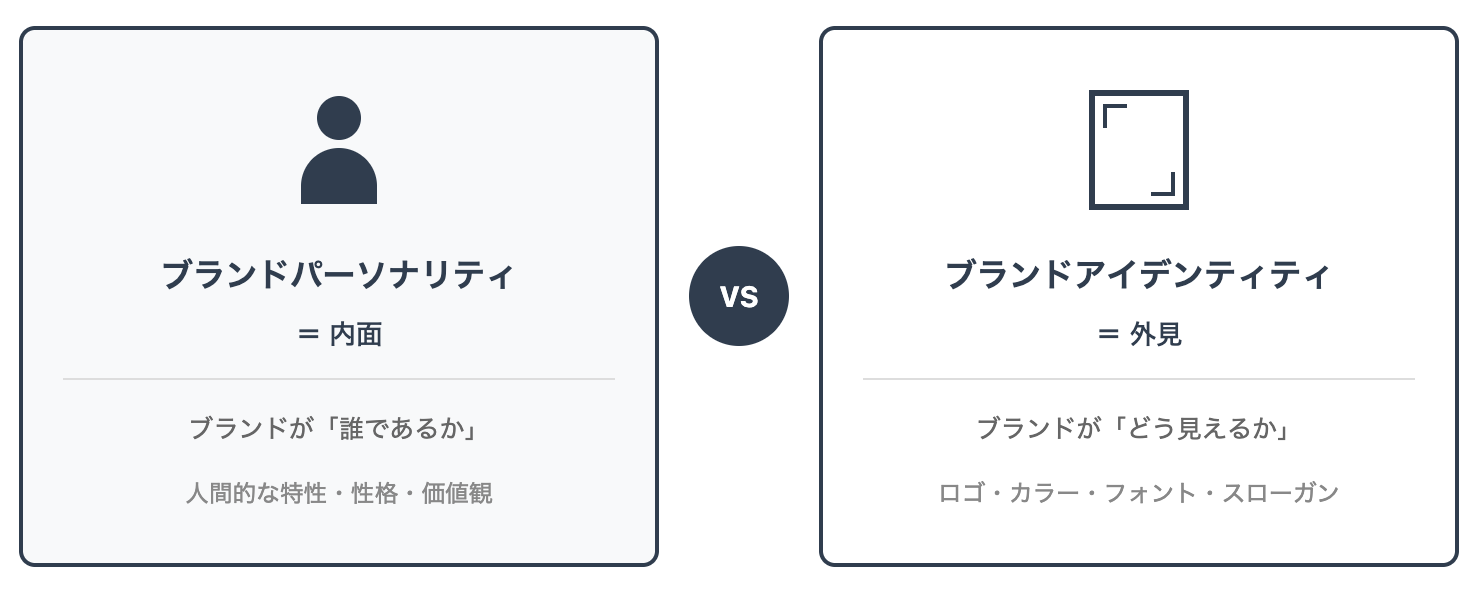The width and height of the screenshot is (1477, 593).
Task: Select the ブランドパーソナリティ heading
Action: pyautogui.click(x=339, y=275)
